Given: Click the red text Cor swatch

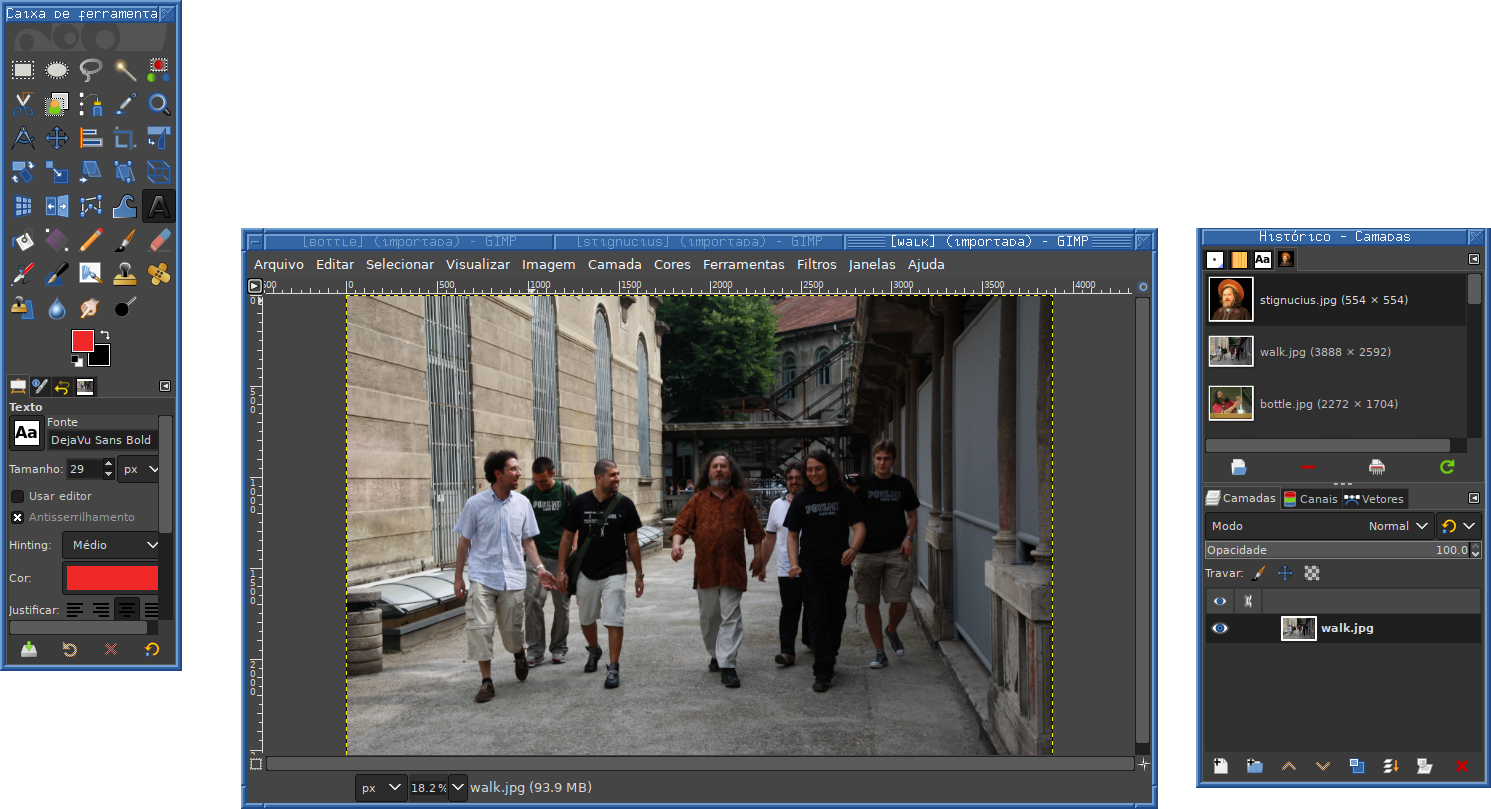Looking at the screenshot, I should pos(111,578).
